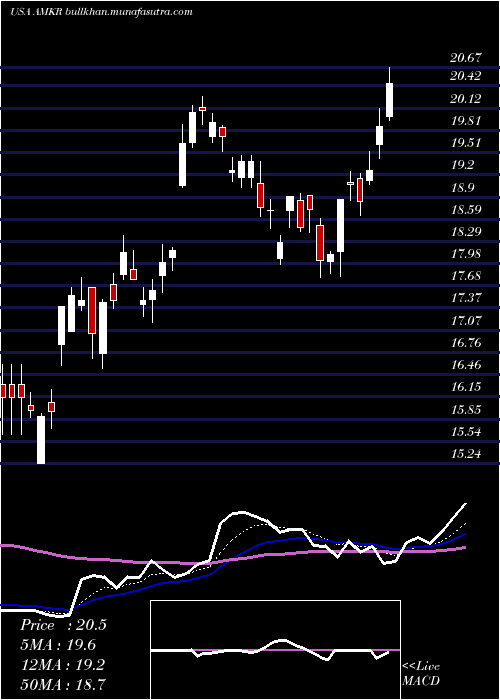500x700 pixels.
Task: Click the 16.15 price axis label
Action: point(466,387)
